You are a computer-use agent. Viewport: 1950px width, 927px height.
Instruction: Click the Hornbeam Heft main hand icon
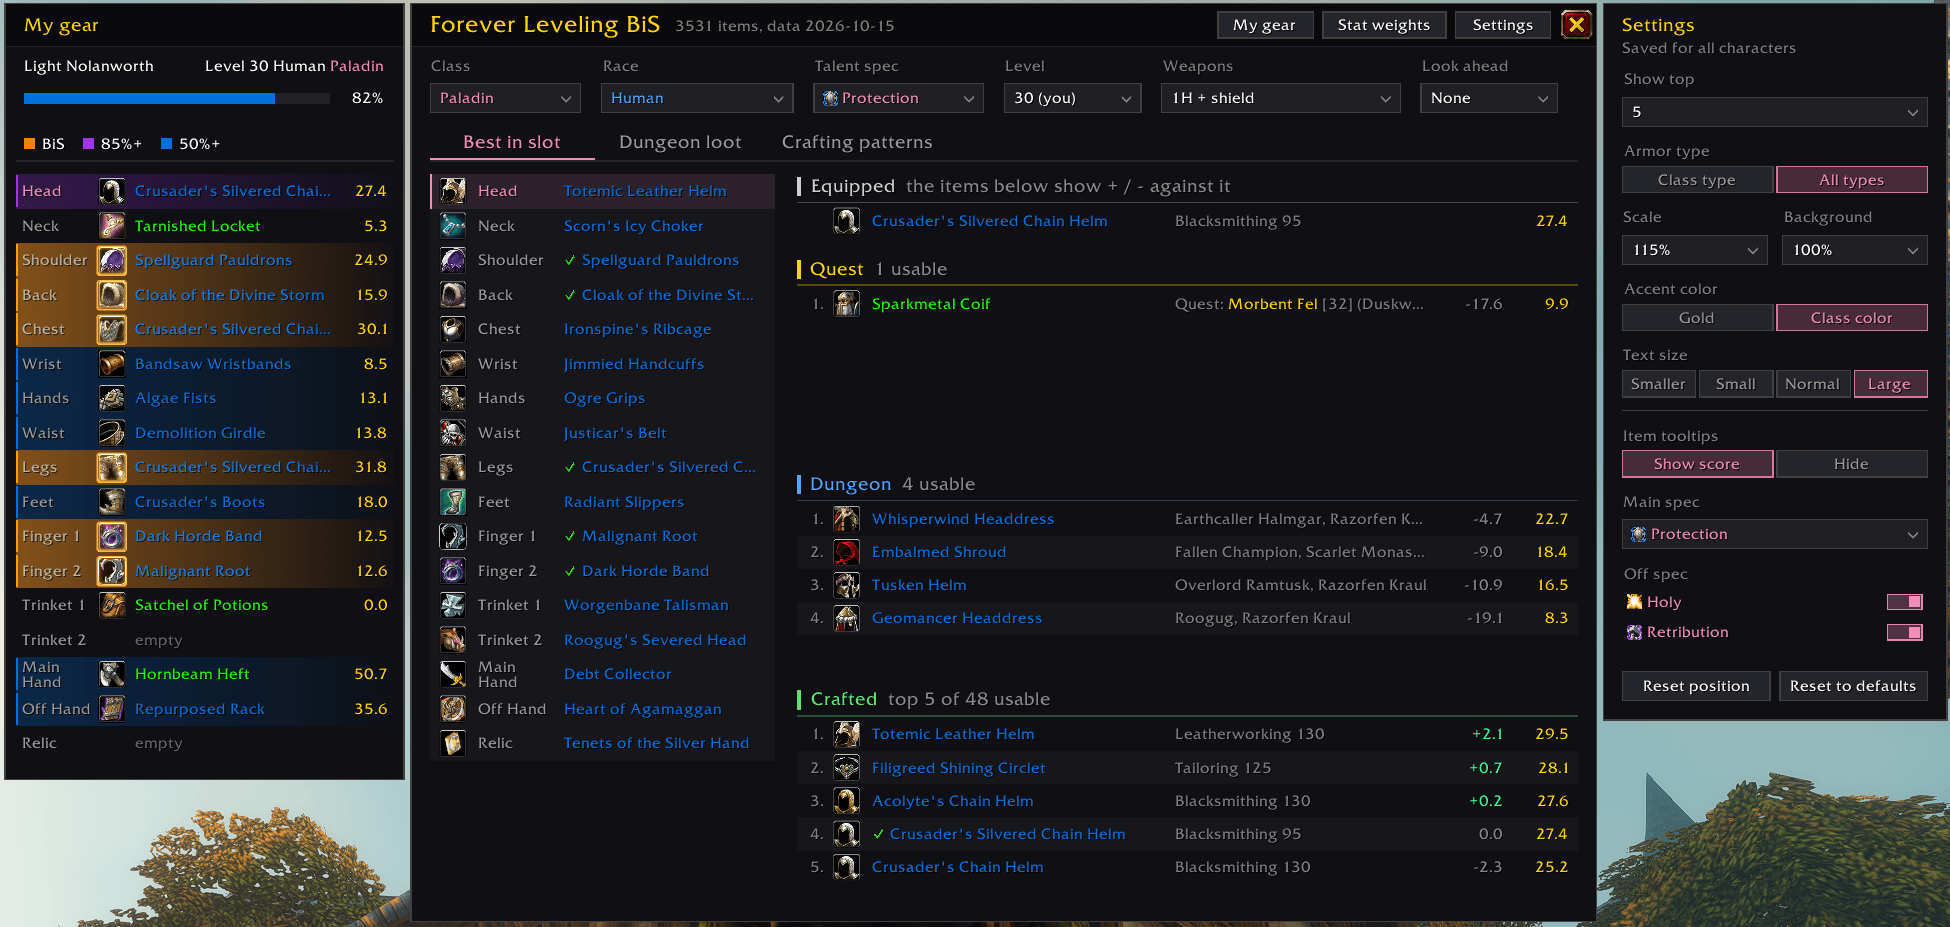coord(112,674)
